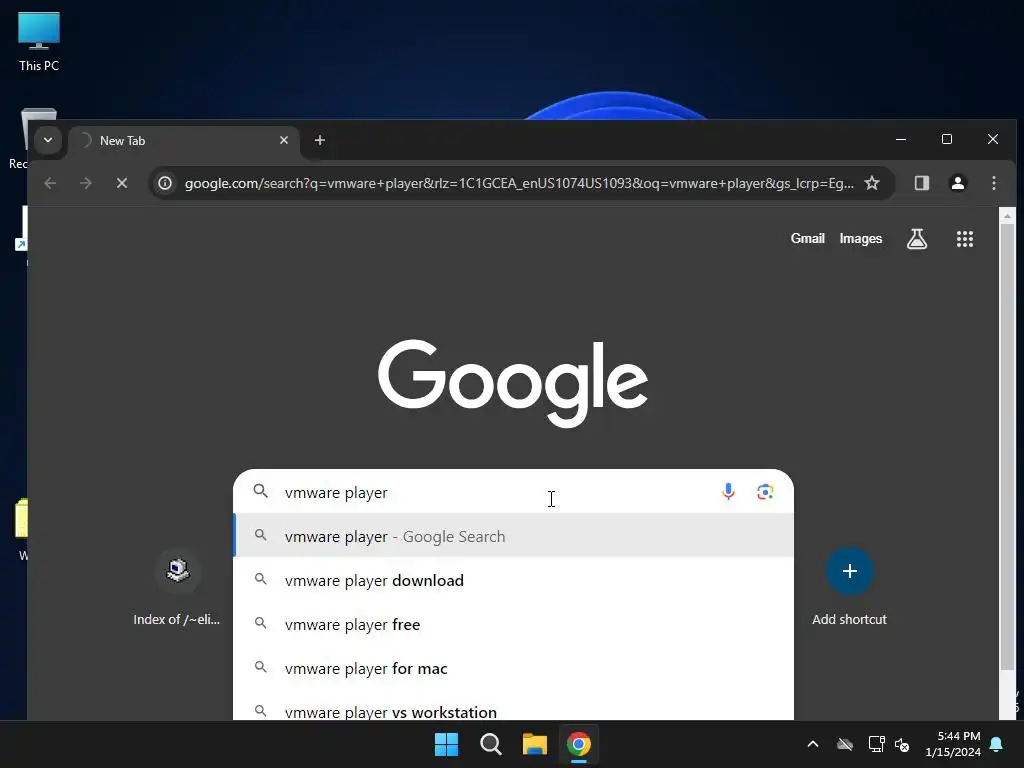Select 'vmware player for mac' suggestion
The image size is (1024, 768).
tap(514, 668)
